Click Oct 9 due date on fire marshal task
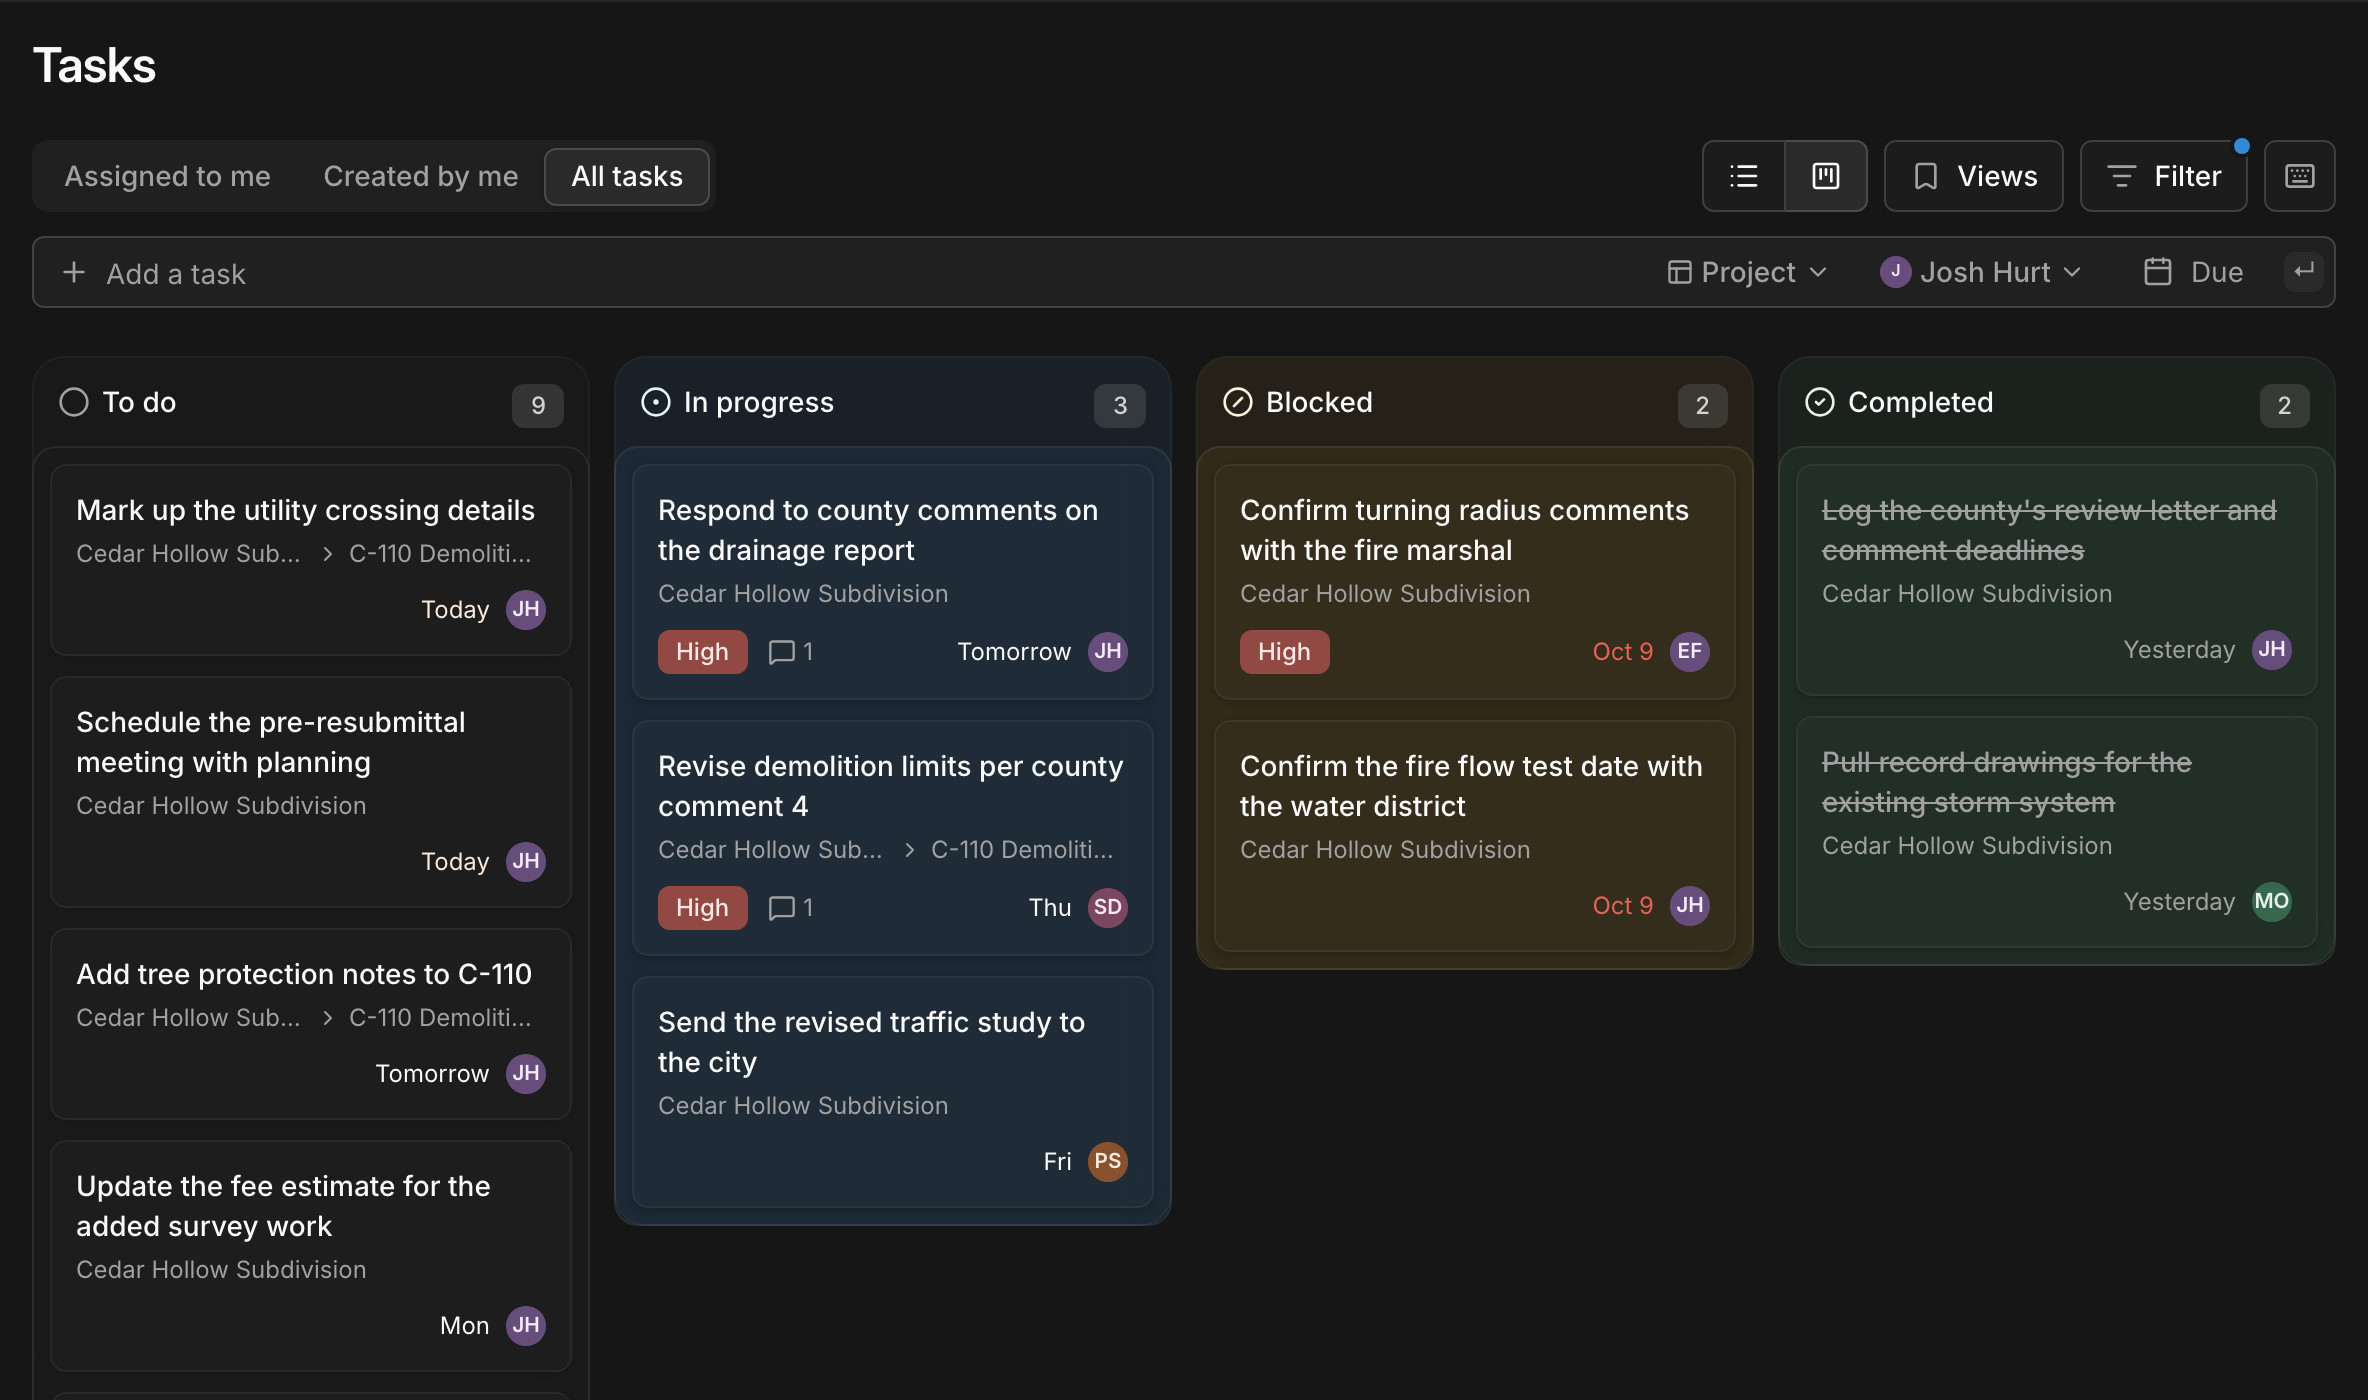Viewport: 2368px width, 1400px height. click(1622, 652)
